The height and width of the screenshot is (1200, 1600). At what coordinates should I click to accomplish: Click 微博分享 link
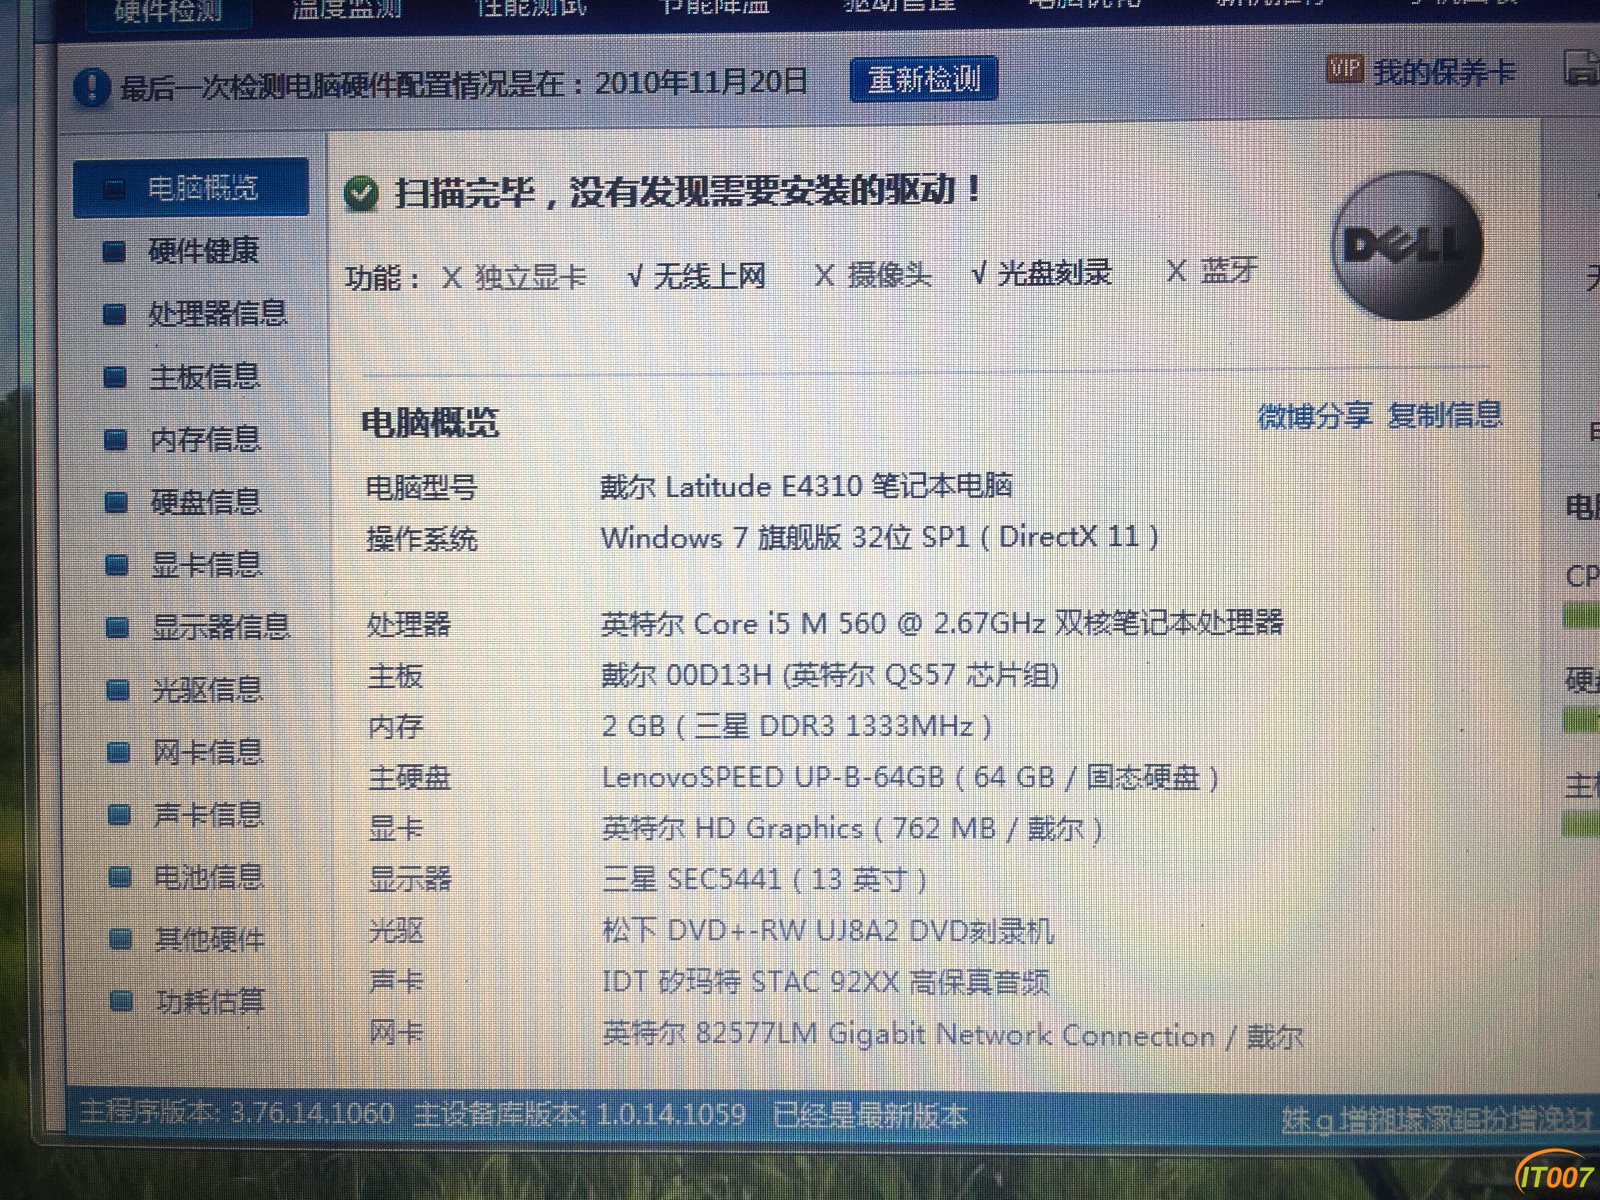click(x=1314, y=415)
